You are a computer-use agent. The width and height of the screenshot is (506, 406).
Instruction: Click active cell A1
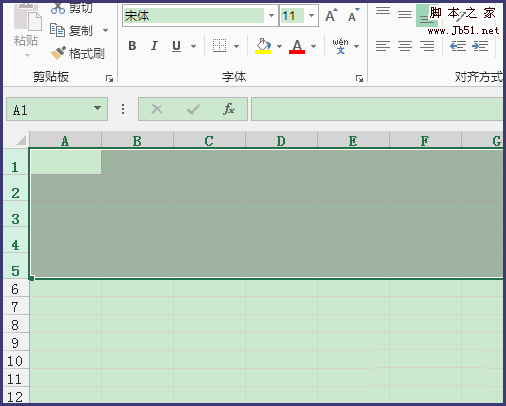(x=66, y=162)
